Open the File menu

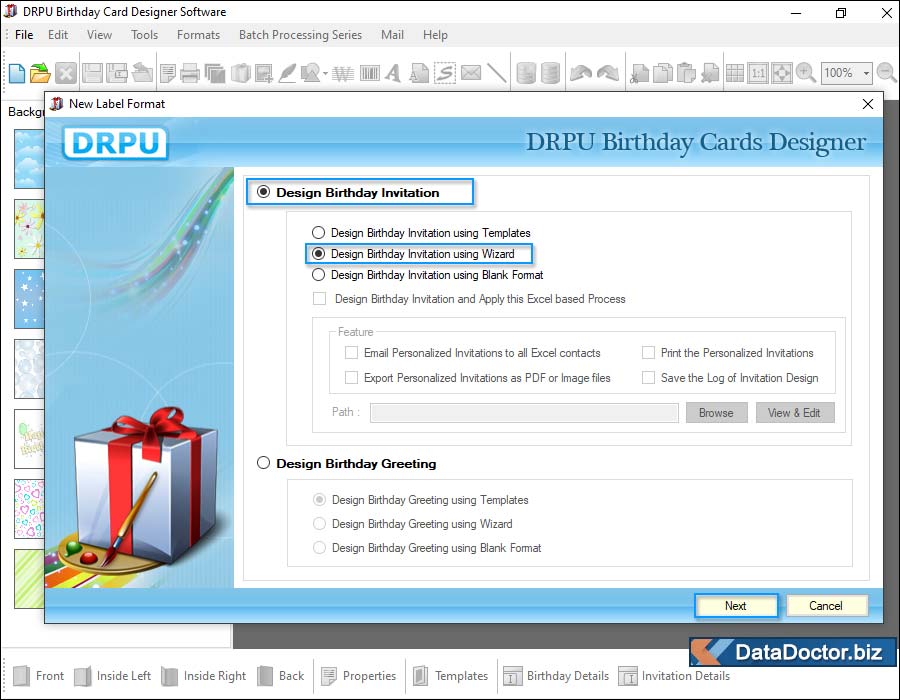click(24, 34)
